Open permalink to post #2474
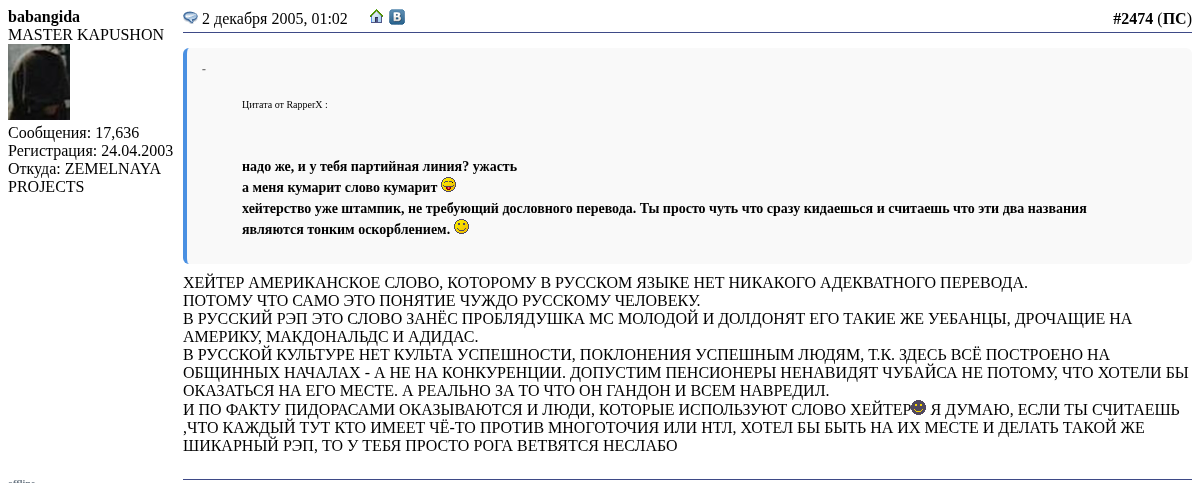1200x483 pixels. 1132,18
